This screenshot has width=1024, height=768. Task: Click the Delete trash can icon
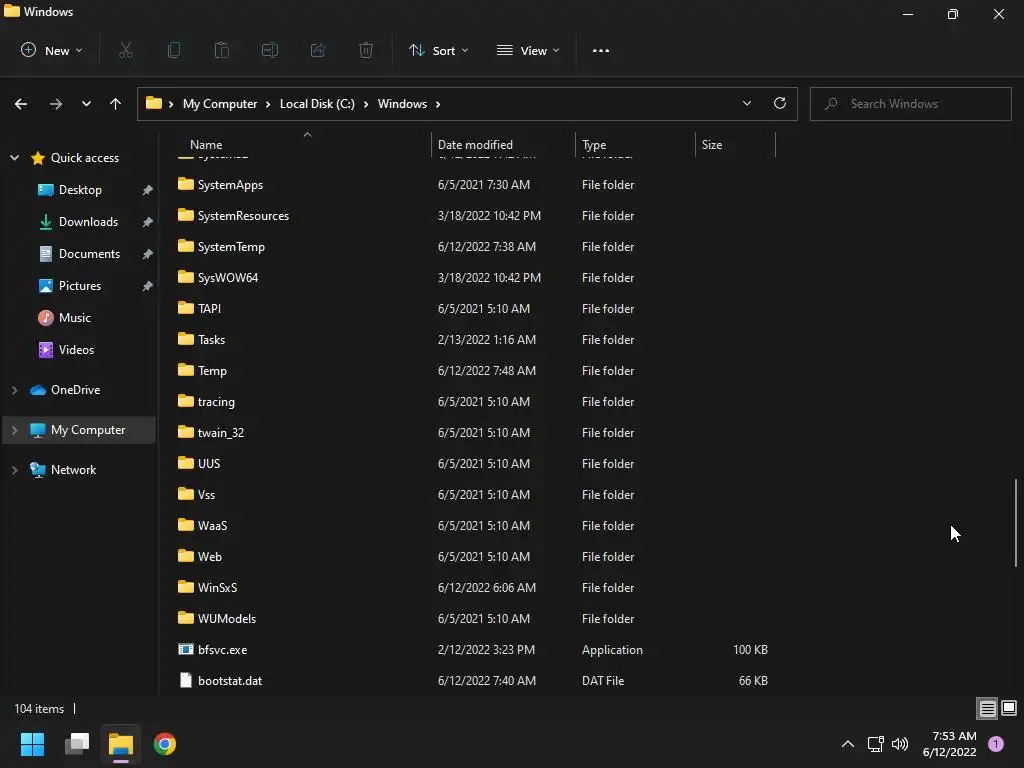pyautogui.click(x=366, y=50)
